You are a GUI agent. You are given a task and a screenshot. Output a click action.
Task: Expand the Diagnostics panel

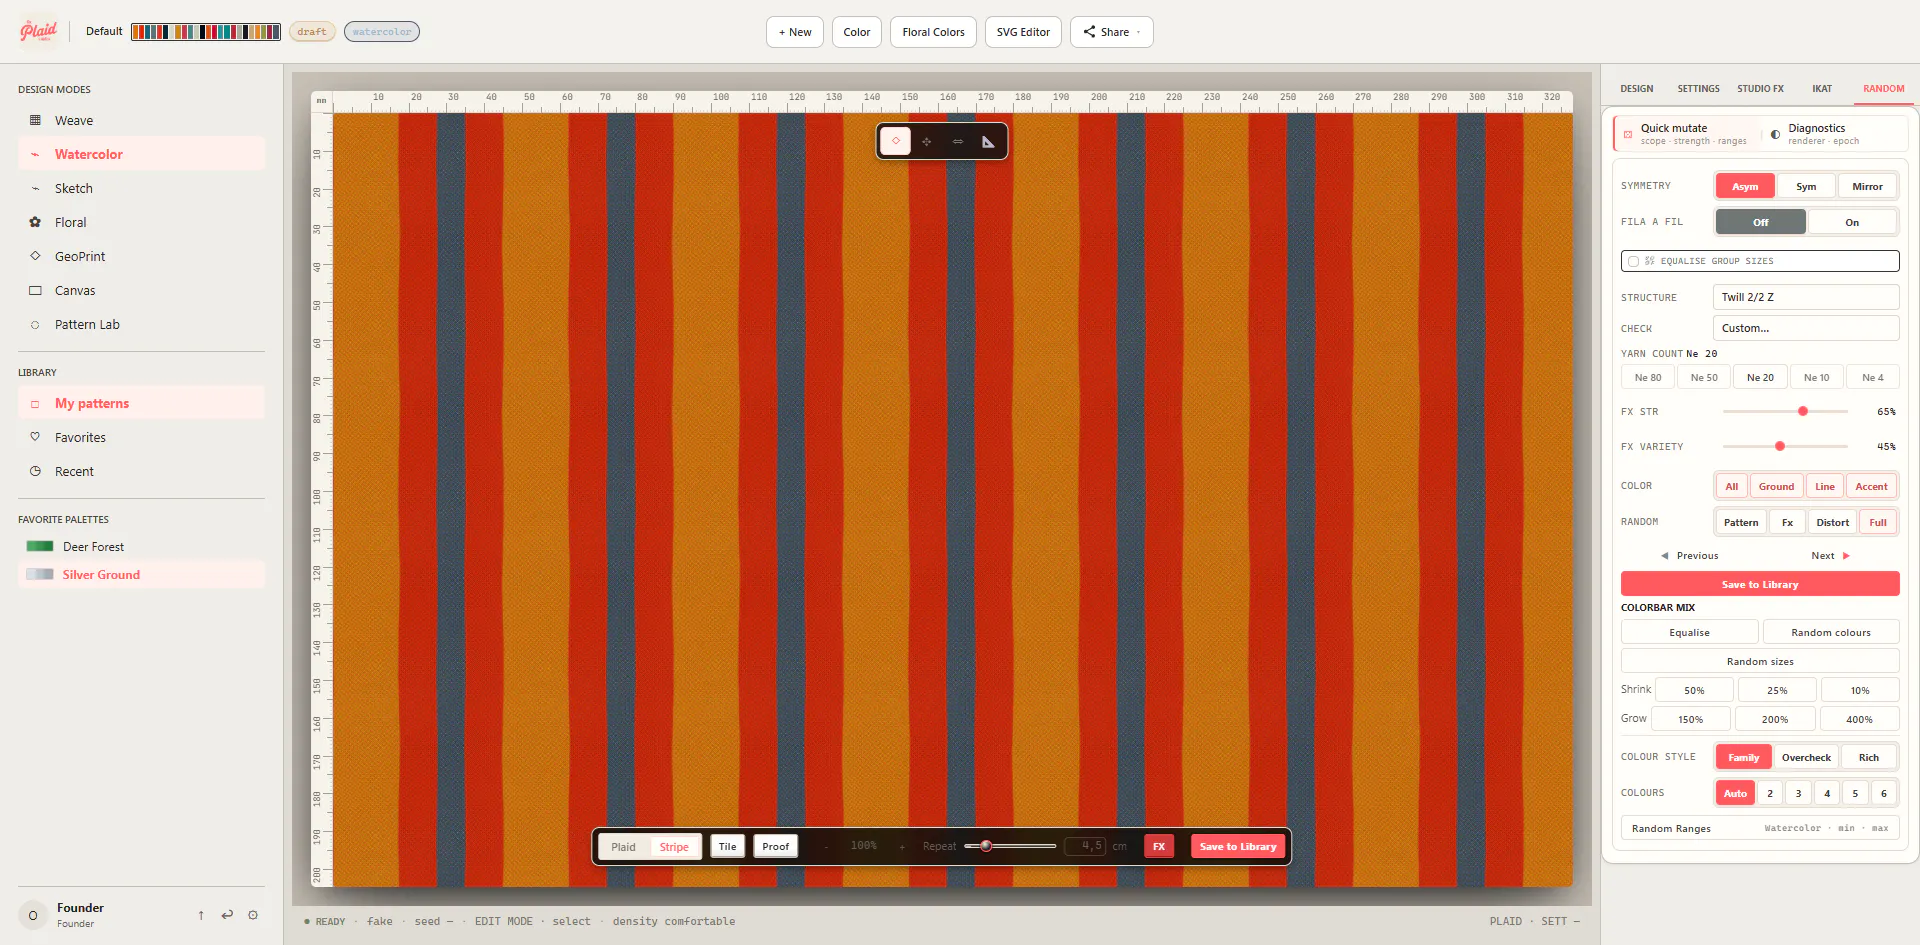coord(1834,134)
